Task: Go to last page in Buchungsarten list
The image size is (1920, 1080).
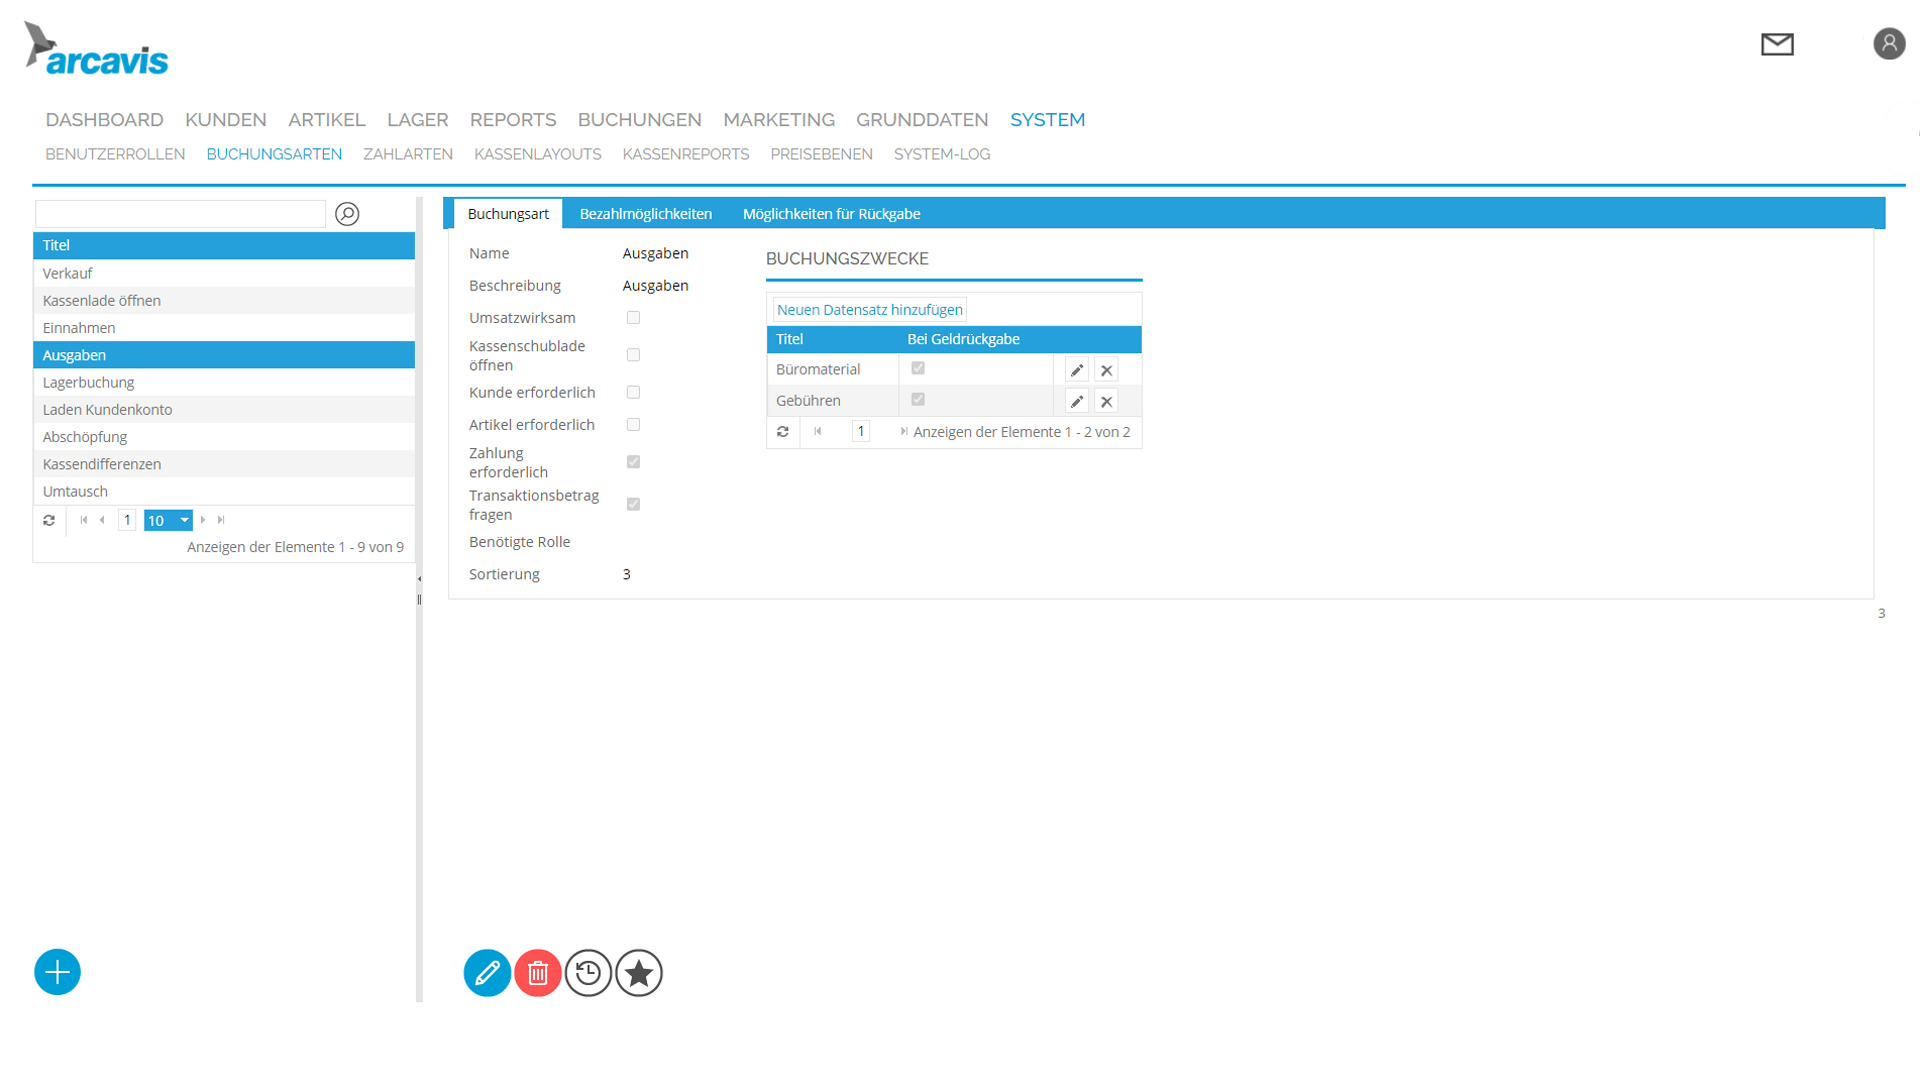Action: click(x=221, y=520)
